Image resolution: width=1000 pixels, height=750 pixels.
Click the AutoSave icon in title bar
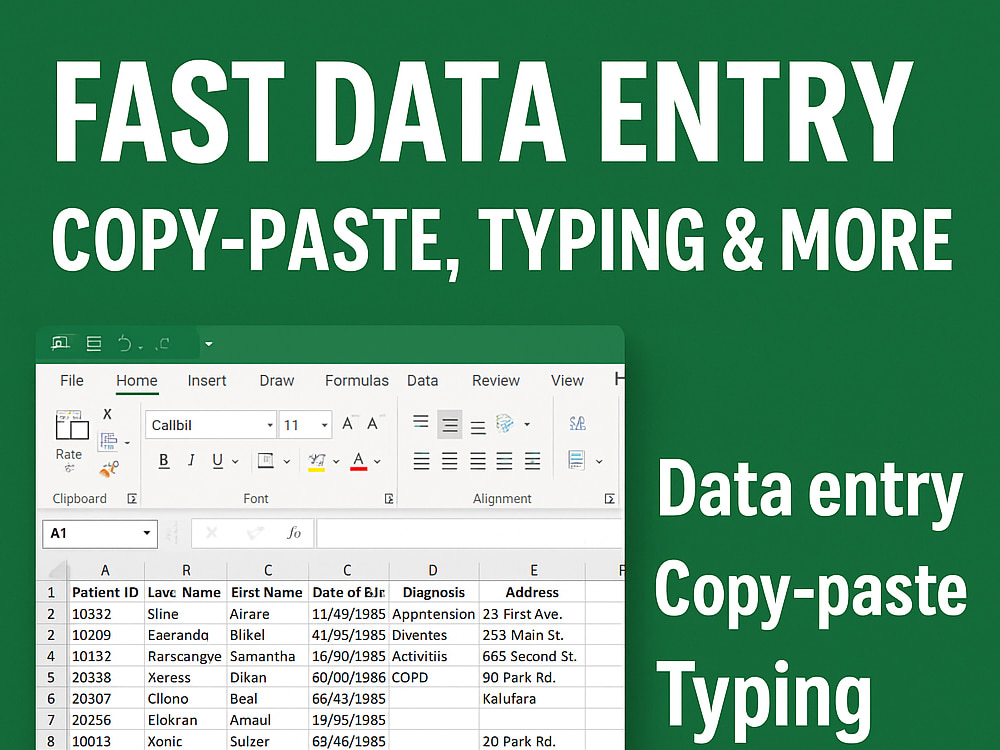61,344
